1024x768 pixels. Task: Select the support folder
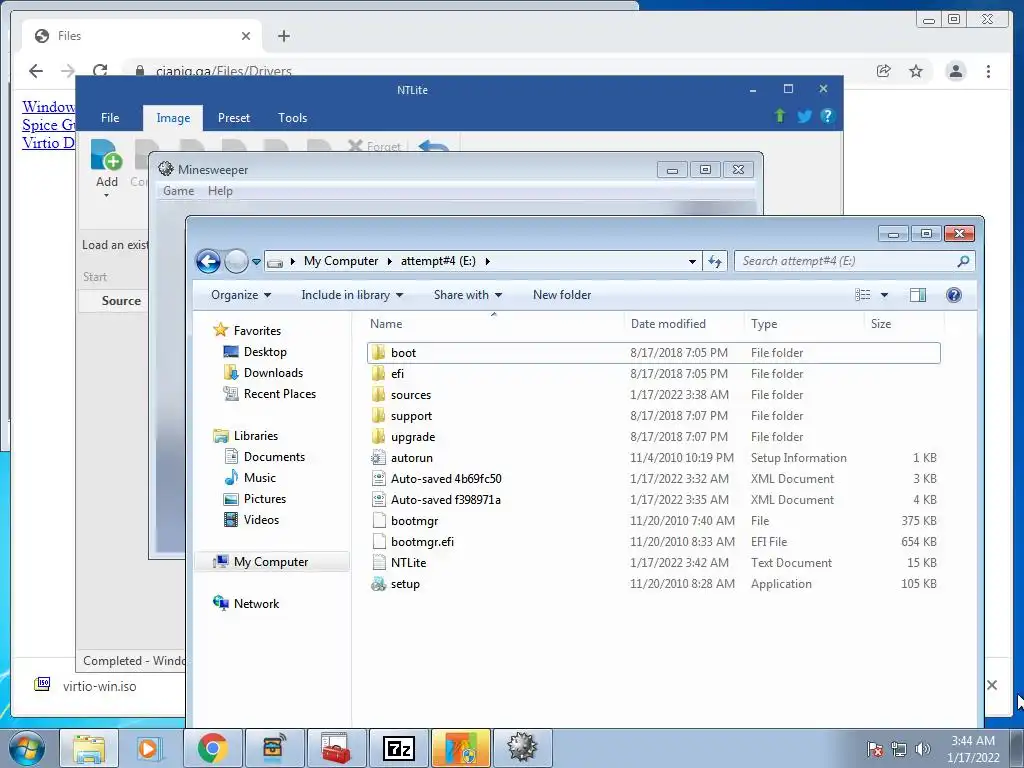653,415
